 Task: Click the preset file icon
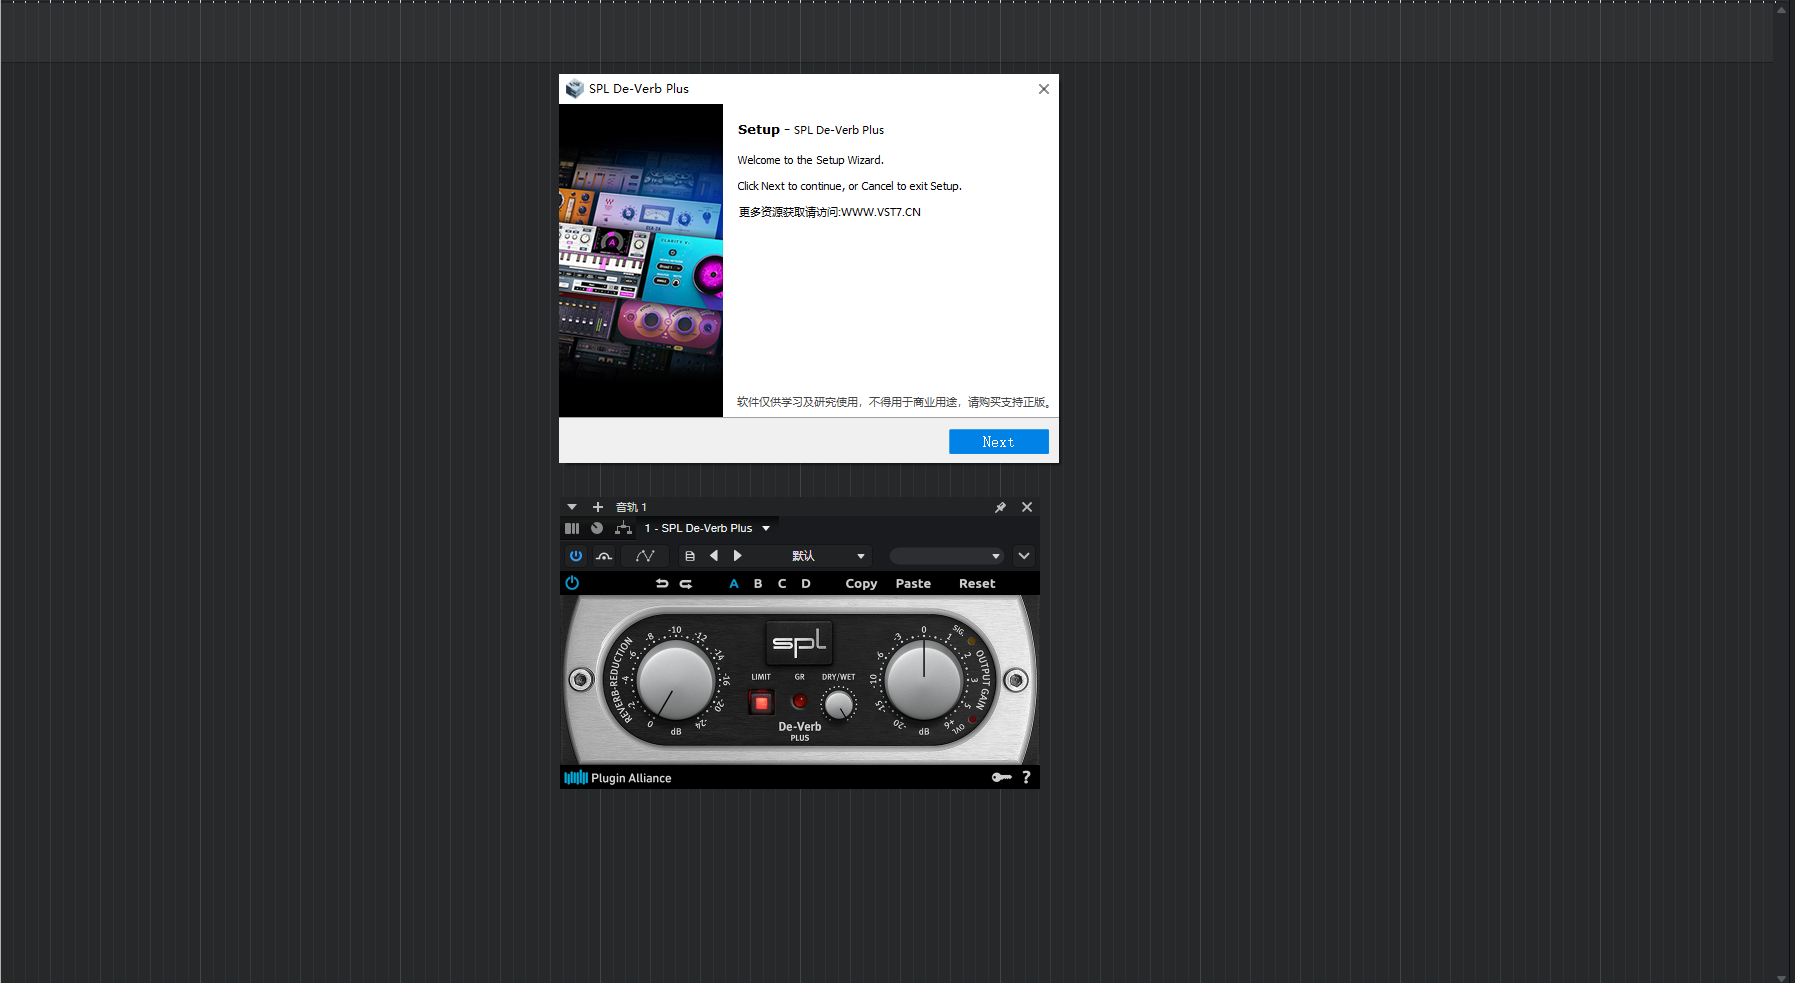coord(690,556)
